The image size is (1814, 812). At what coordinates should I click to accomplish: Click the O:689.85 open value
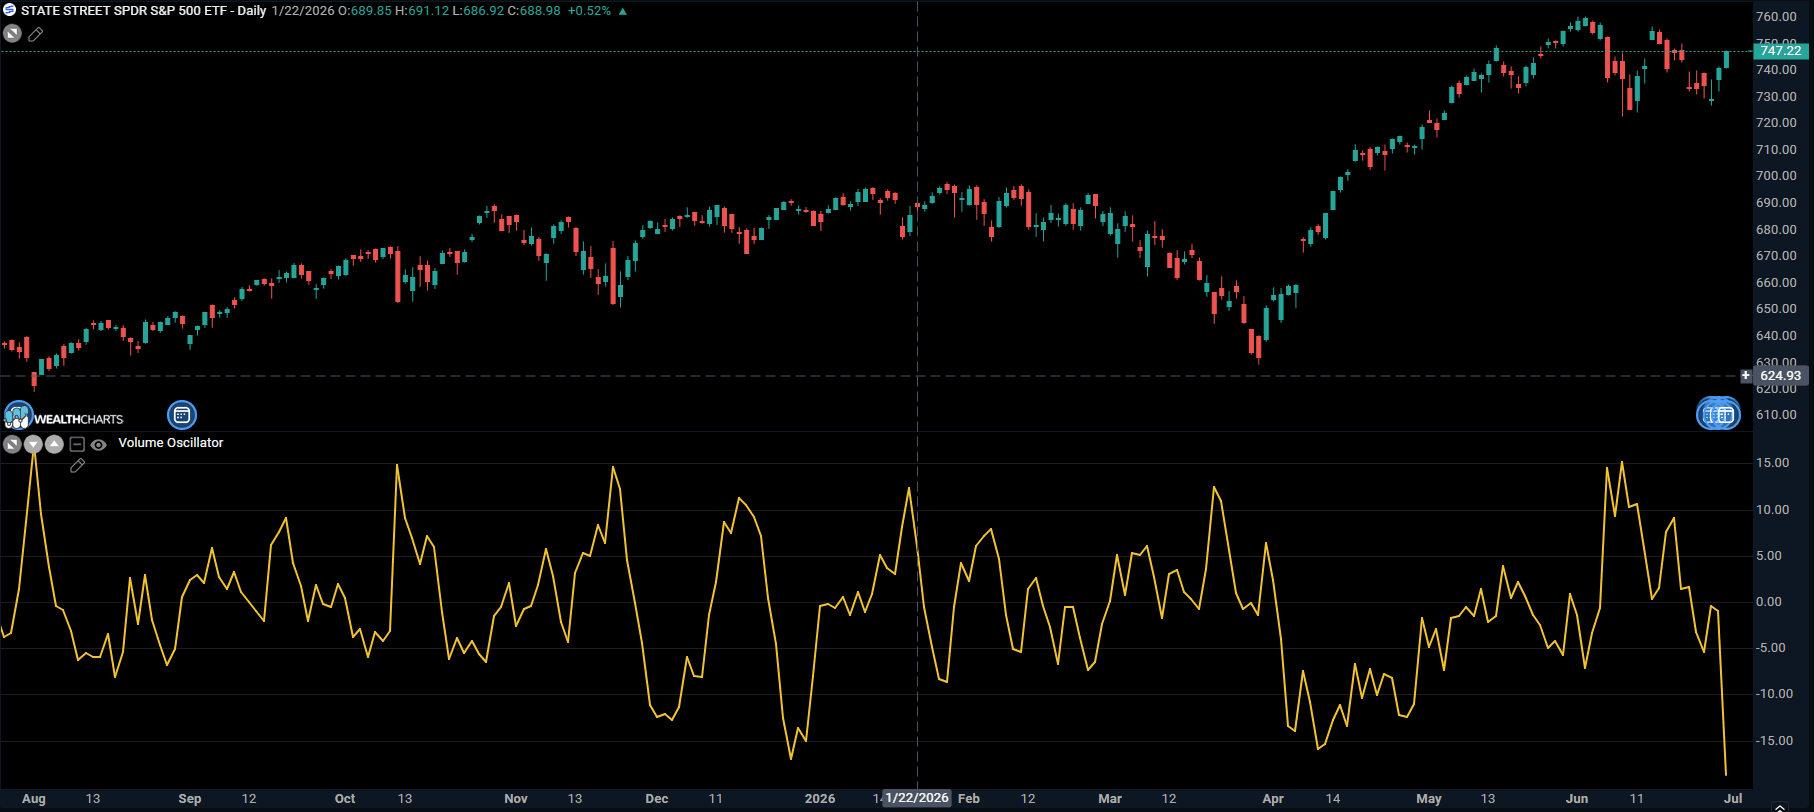coord(365,11)
